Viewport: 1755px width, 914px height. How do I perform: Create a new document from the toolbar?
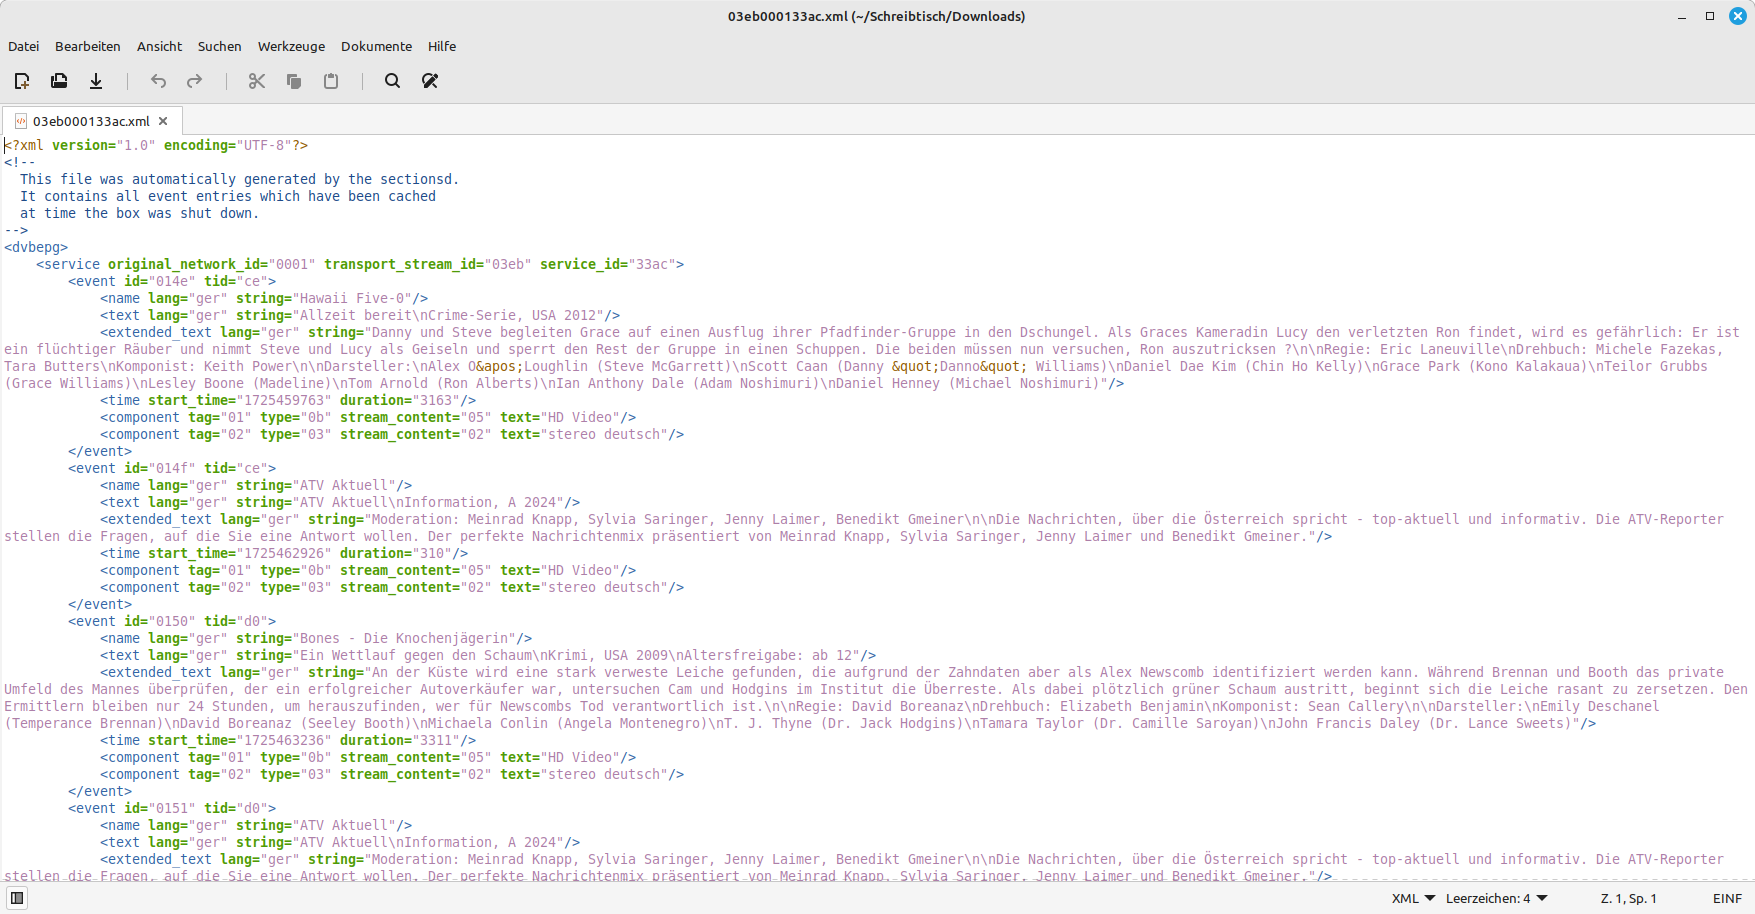coord(22,81)
